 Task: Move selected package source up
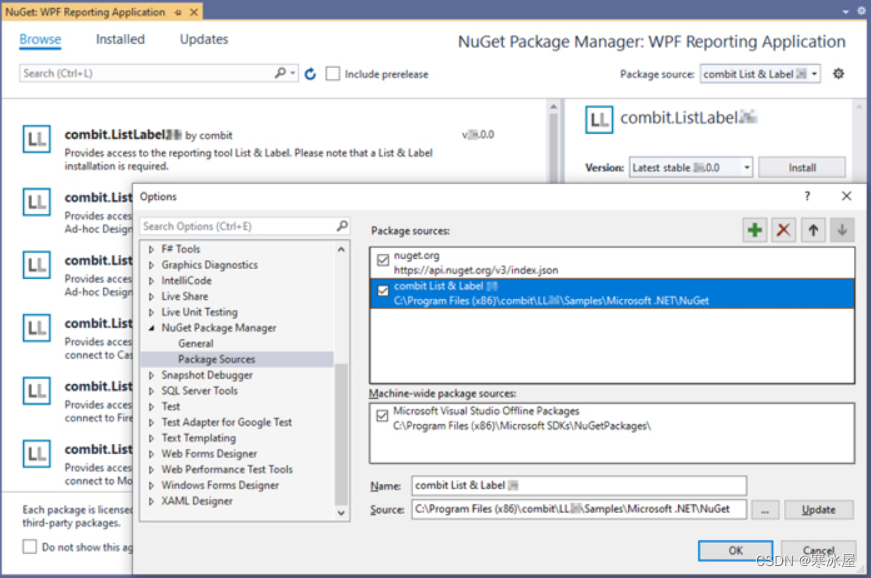(x=813, y=230)
